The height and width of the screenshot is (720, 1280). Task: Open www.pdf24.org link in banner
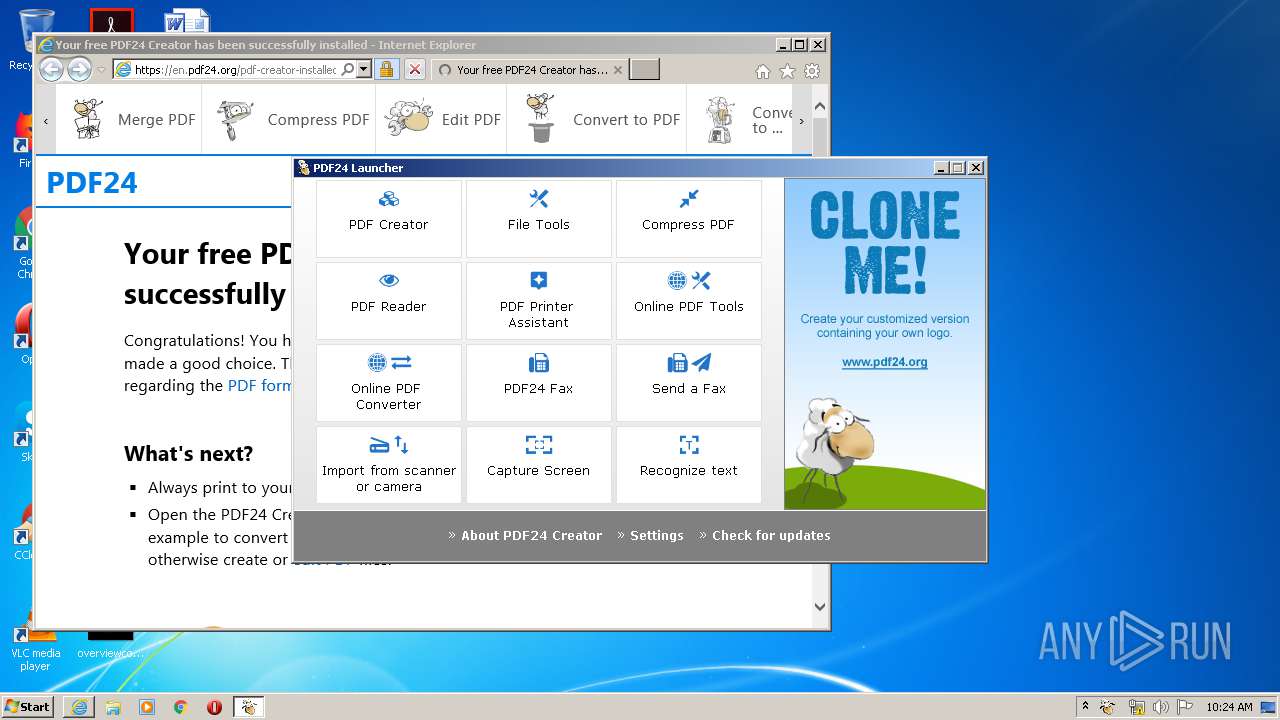pyautogui.click(x=885, y=362)
